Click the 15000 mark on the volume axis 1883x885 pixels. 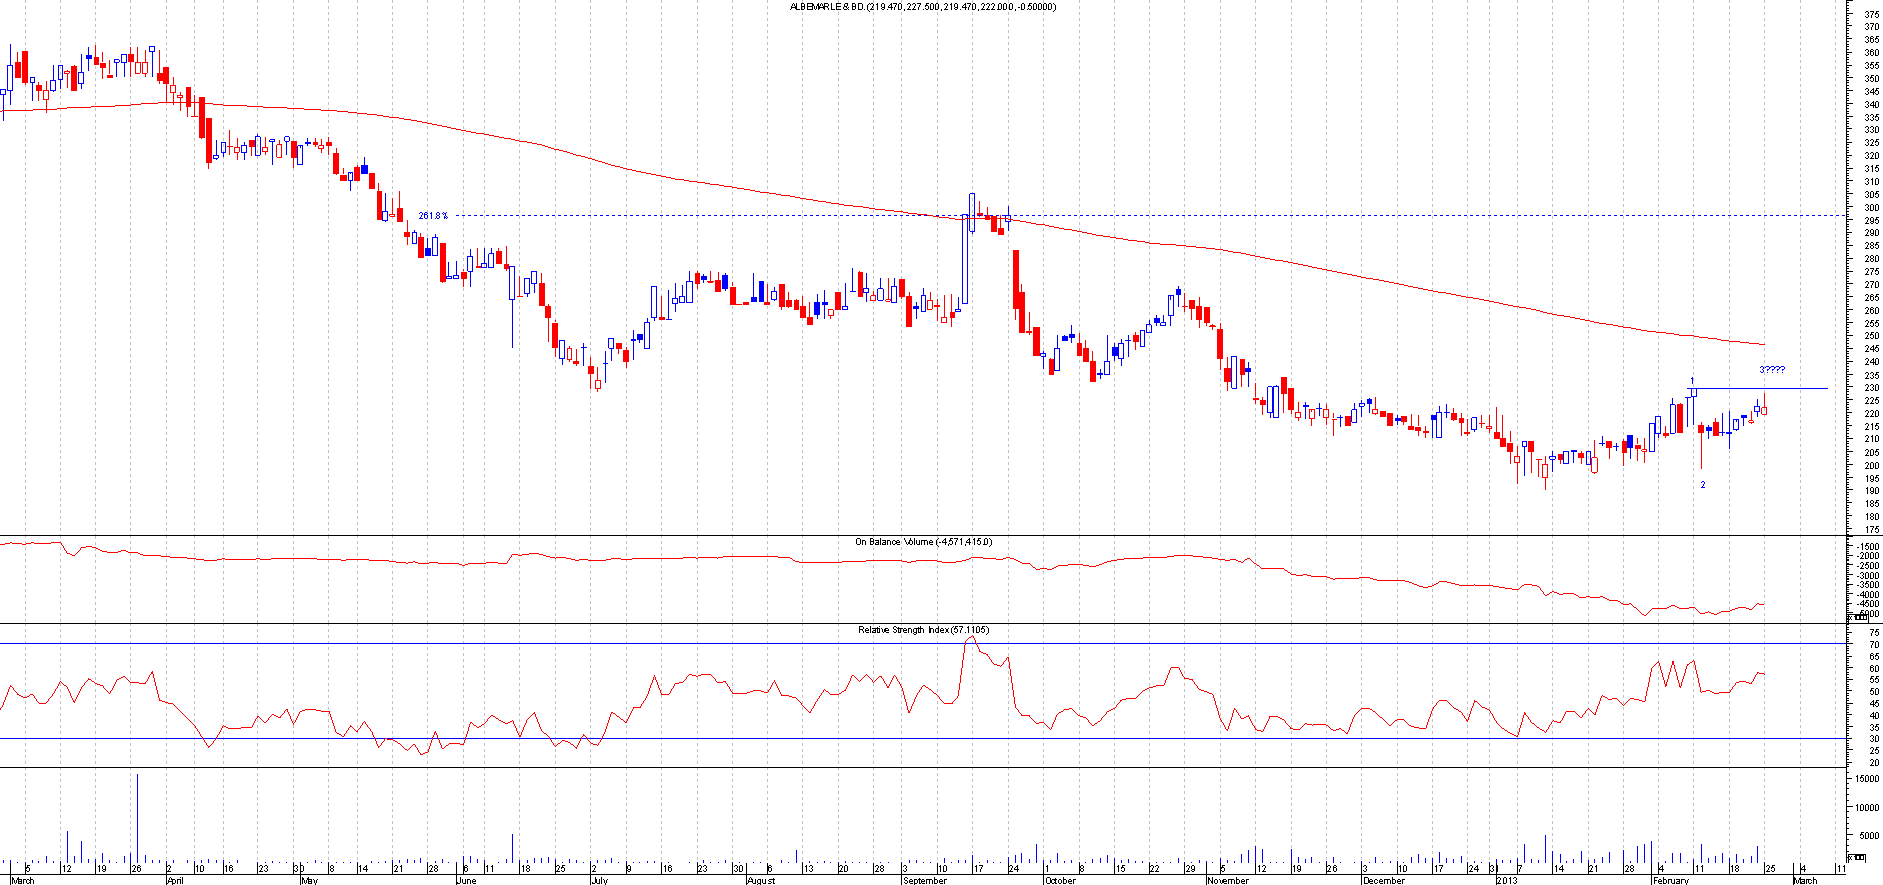pyautogui.click(x=1866, y=778)
